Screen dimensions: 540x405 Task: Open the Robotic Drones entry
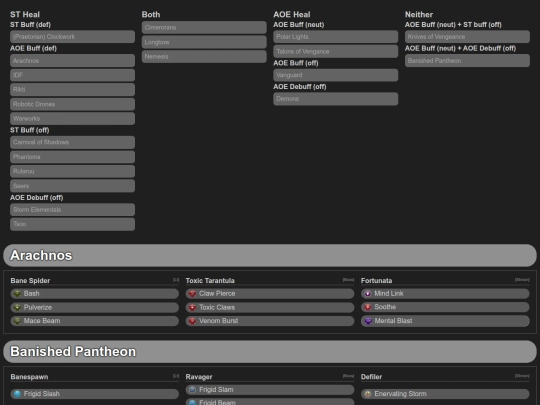[x=72, y=104]
